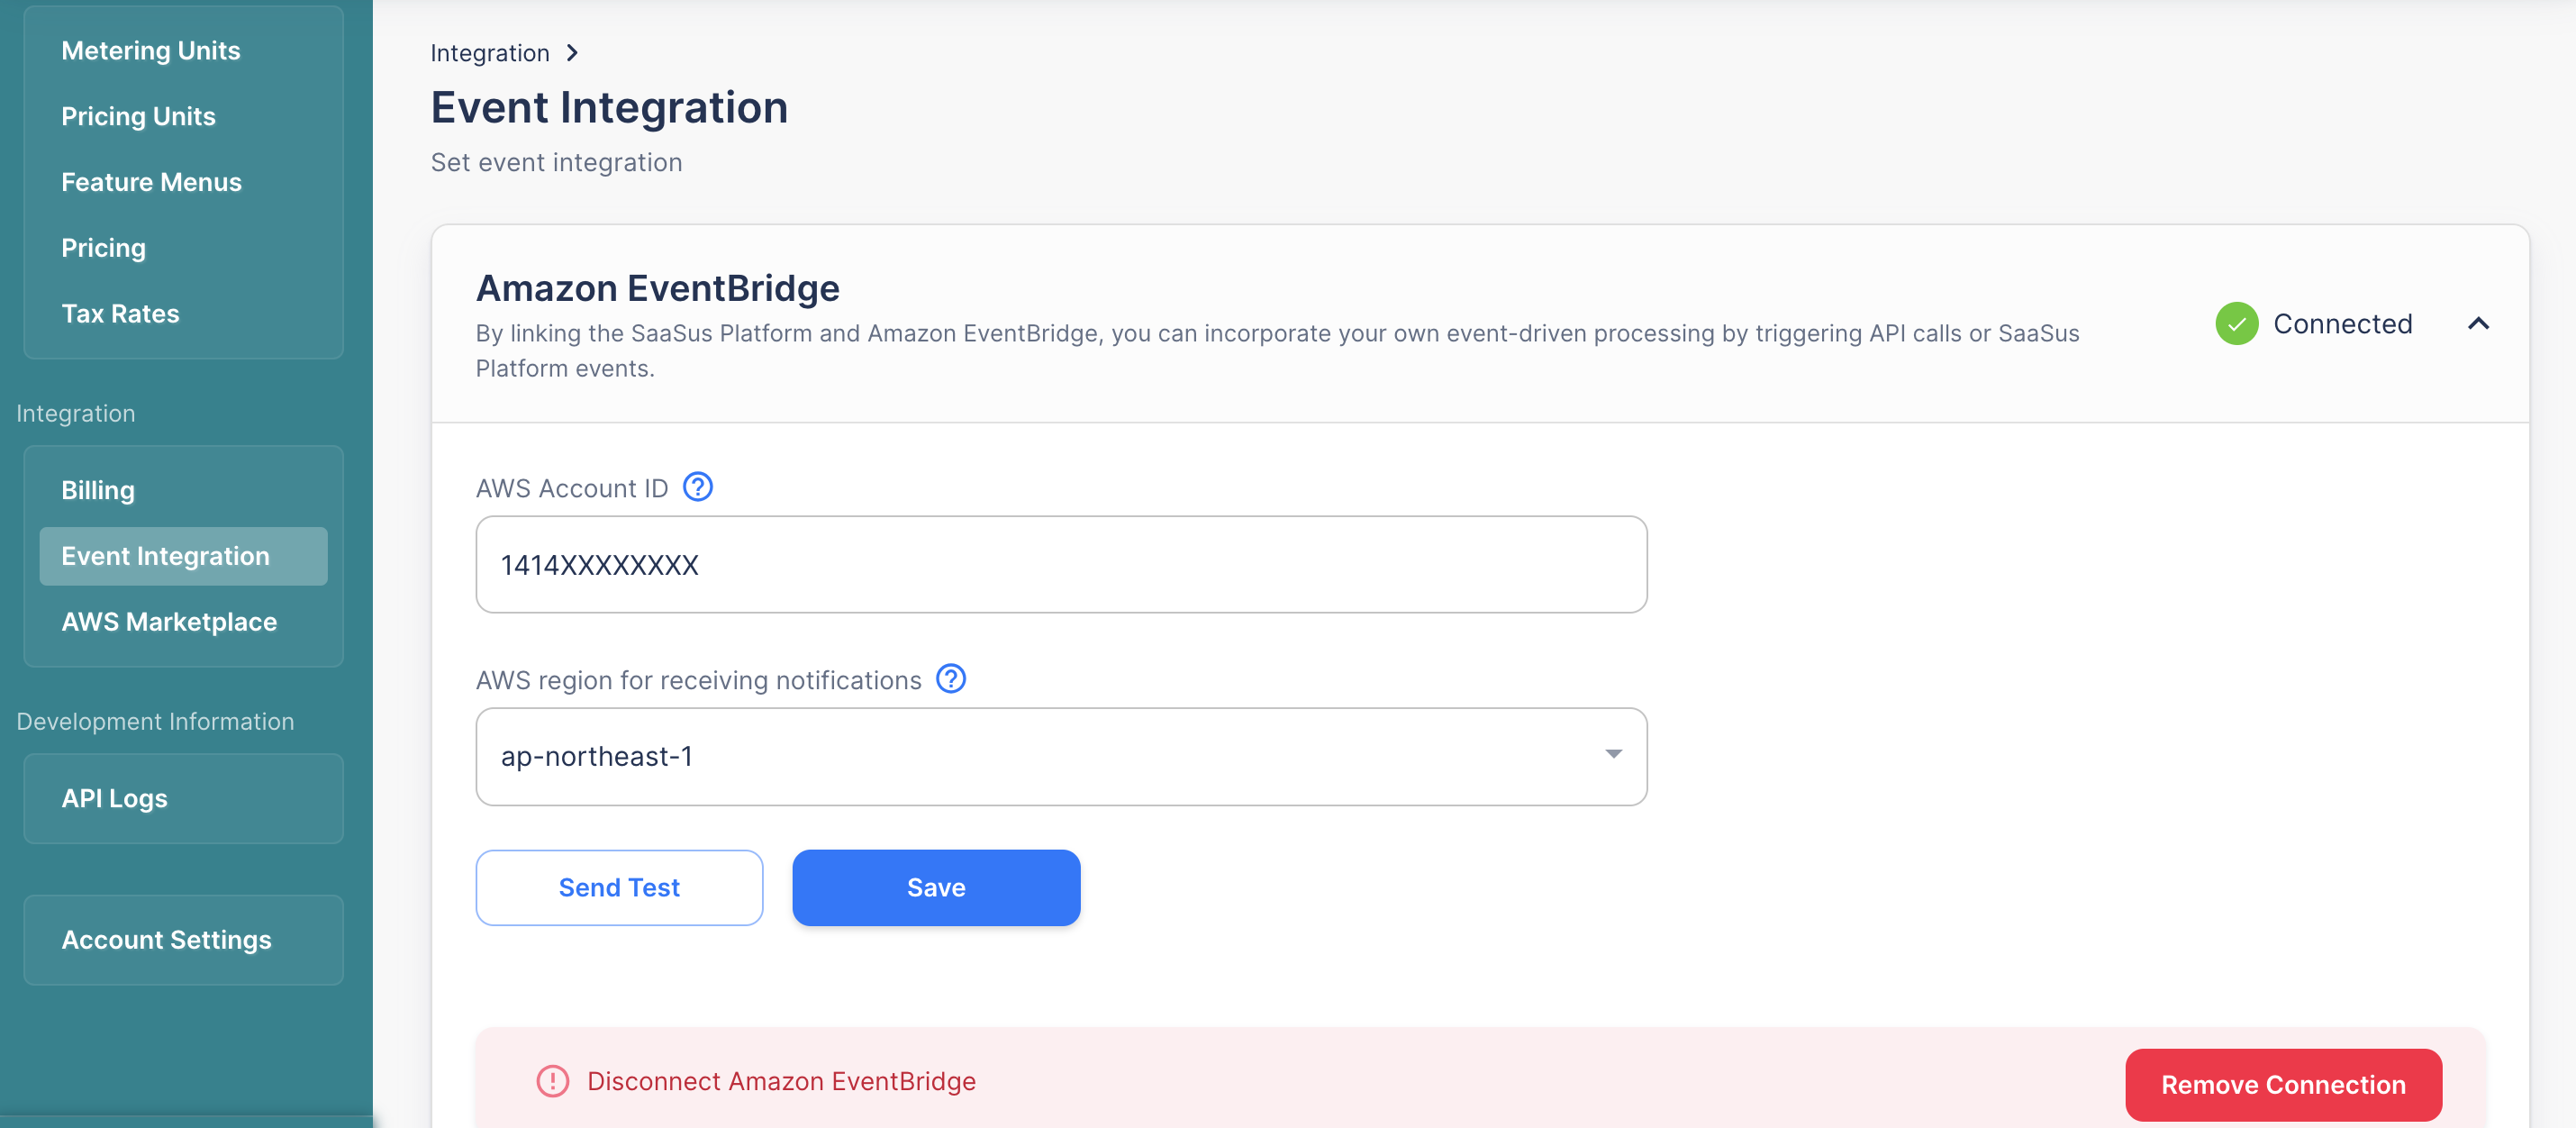Click the Development Information section label
The image size is (2576, 1128).
(x=155, y=722)
